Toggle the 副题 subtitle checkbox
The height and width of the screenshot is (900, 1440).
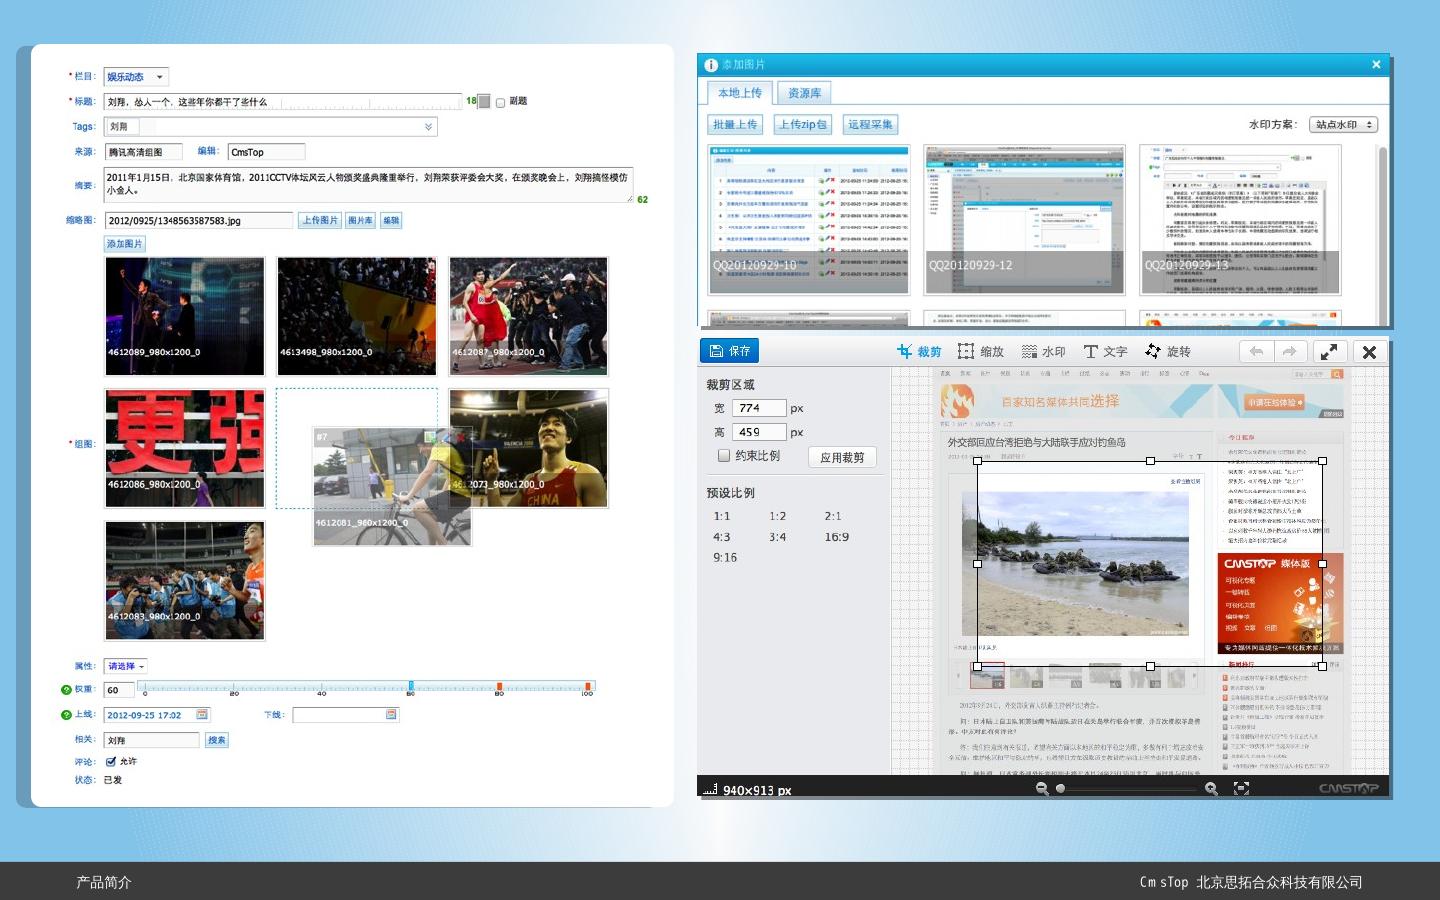pyautogui.click(x=501, y=102)
